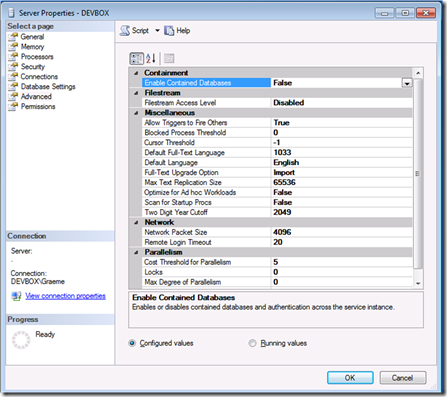Click the Security page icon
The width and height of the screenshot is (447, 397).
[x=13, y=67]
